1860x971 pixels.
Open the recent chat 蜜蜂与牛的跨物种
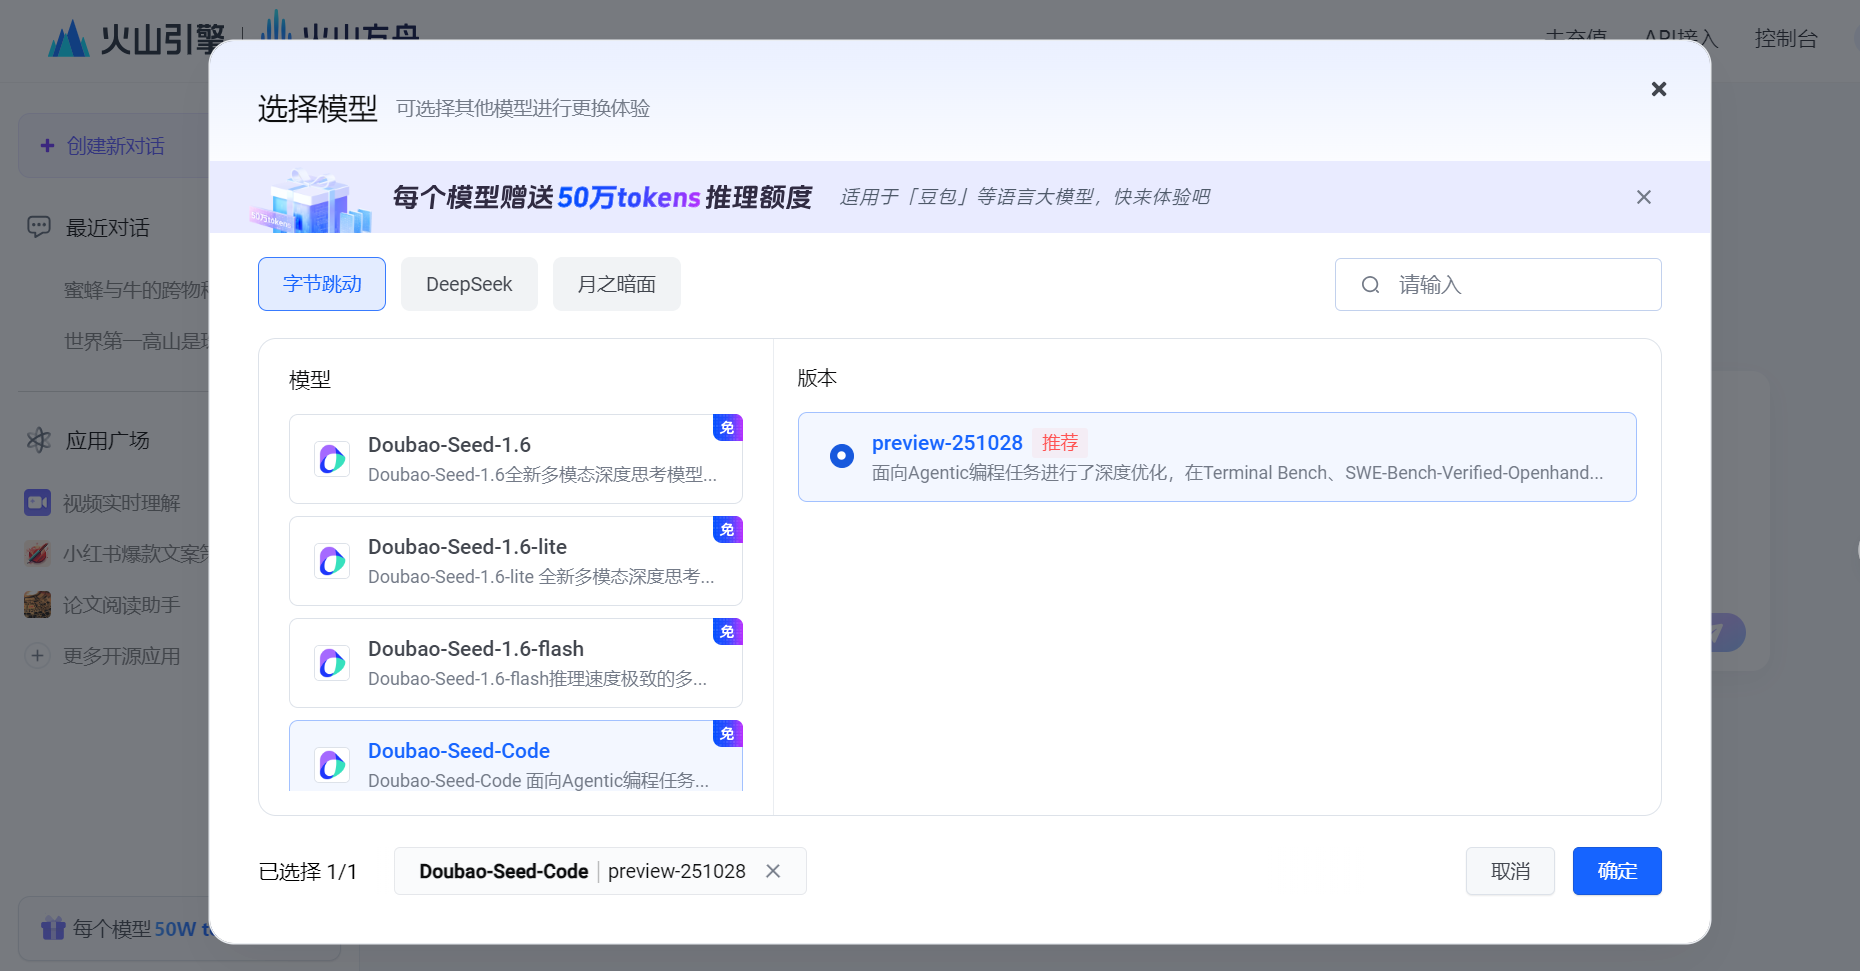(x=137, y=290)
